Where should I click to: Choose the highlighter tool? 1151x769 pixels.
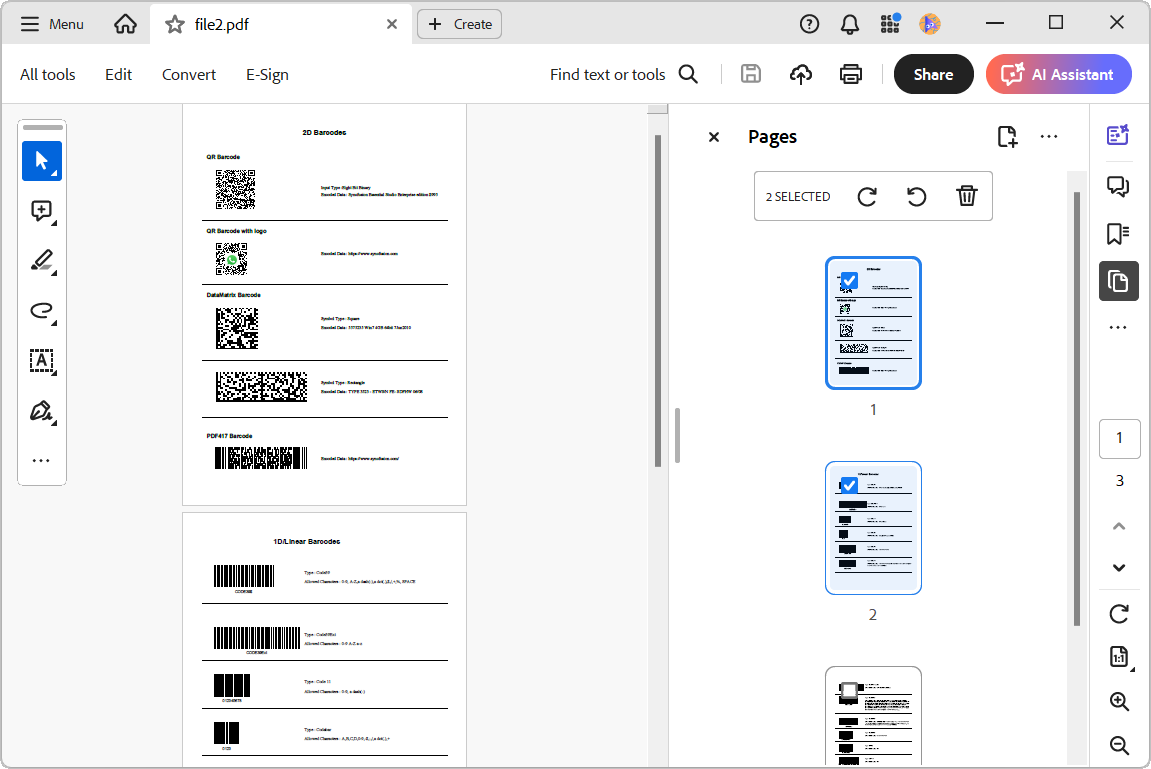click(42, 261)
